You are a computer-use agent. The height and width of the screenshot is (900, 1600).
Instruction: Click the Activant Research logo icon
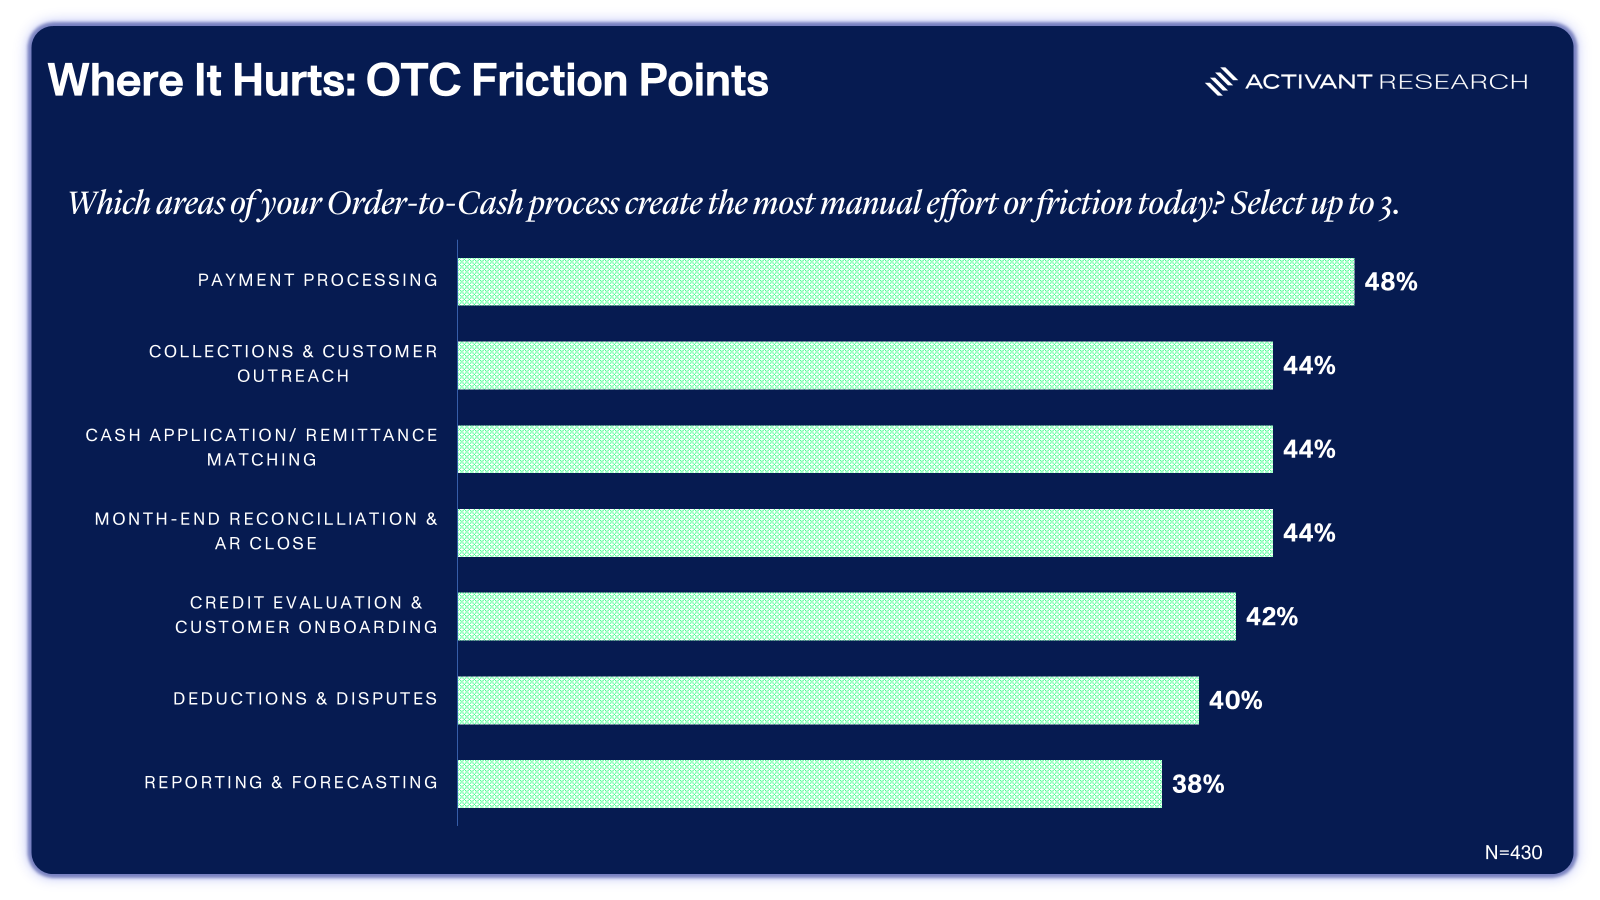(1221, 82)
